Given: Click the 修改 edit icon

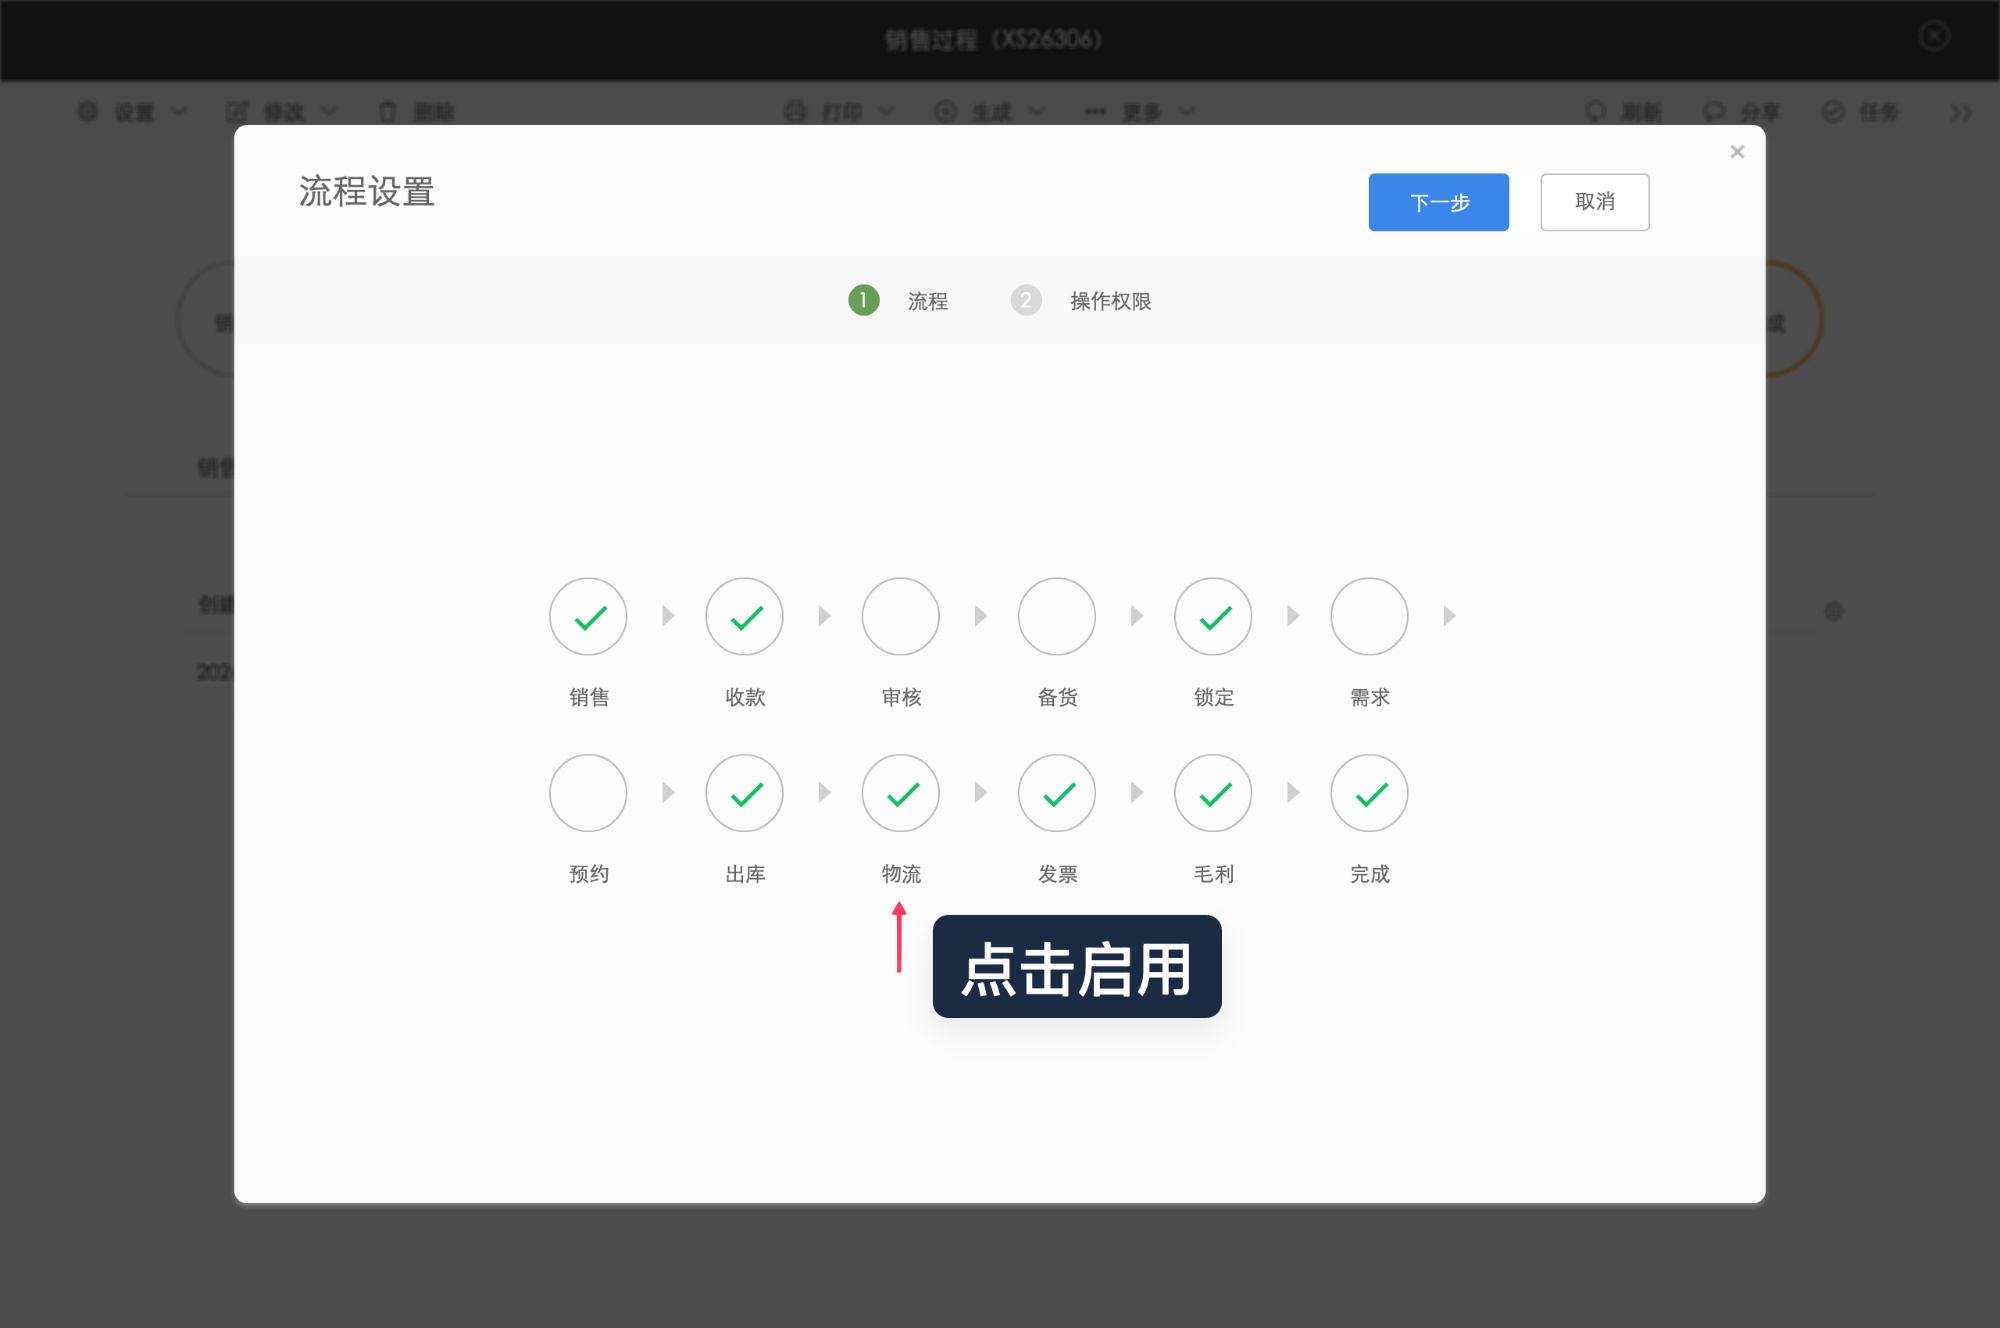Looking at the screenshot, I should click(237, 111).
